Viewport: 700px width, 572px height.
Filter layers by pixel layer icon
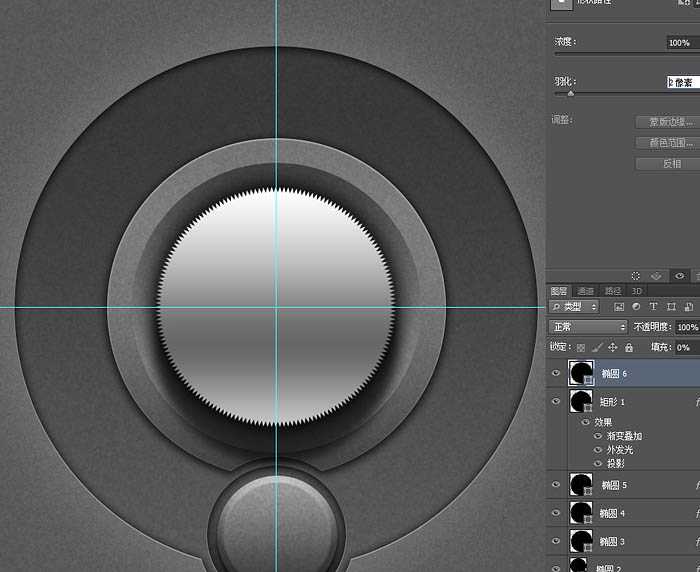619,307
